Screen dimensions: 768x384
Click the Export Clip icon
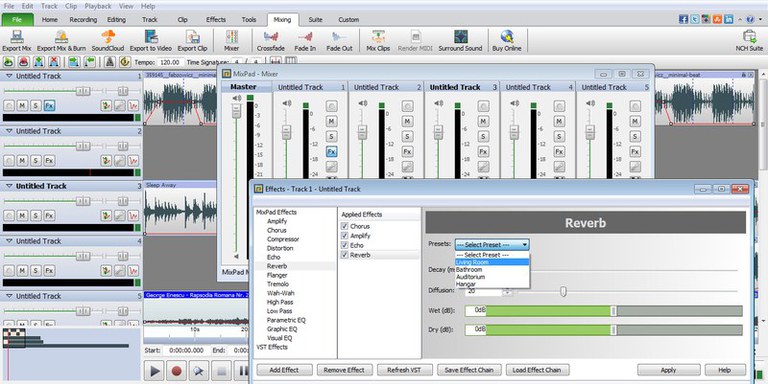(x=192, y=40)
